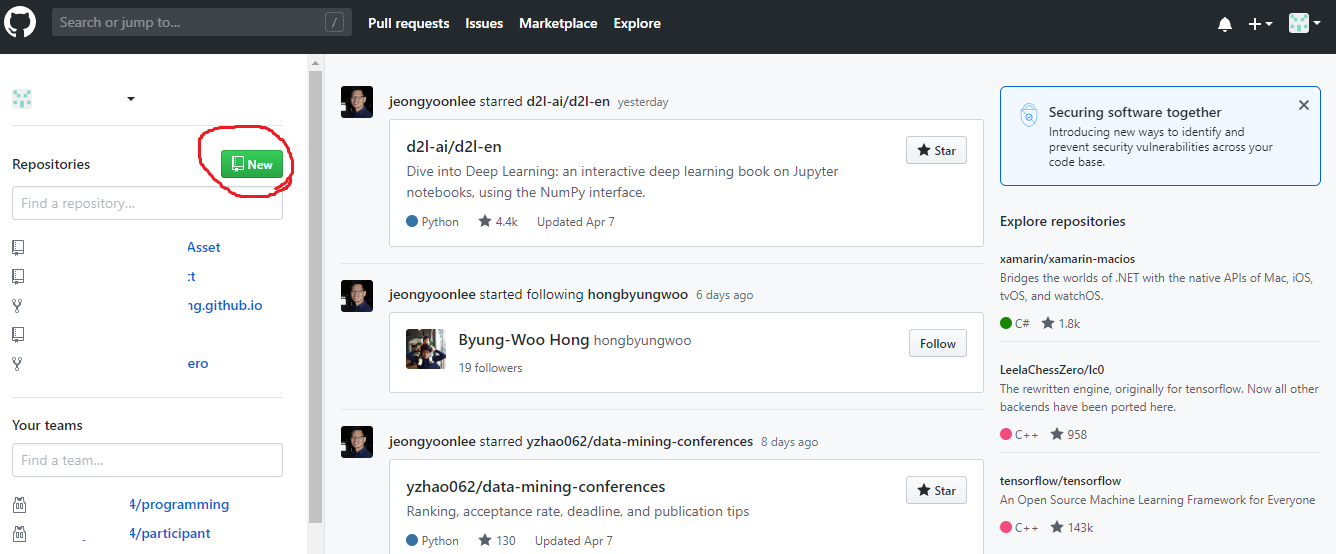The height and width of the screenshot is (554, 1336).
Task: Focus the Find a team field
Action: pyautogui.click(x=147, y=460)
